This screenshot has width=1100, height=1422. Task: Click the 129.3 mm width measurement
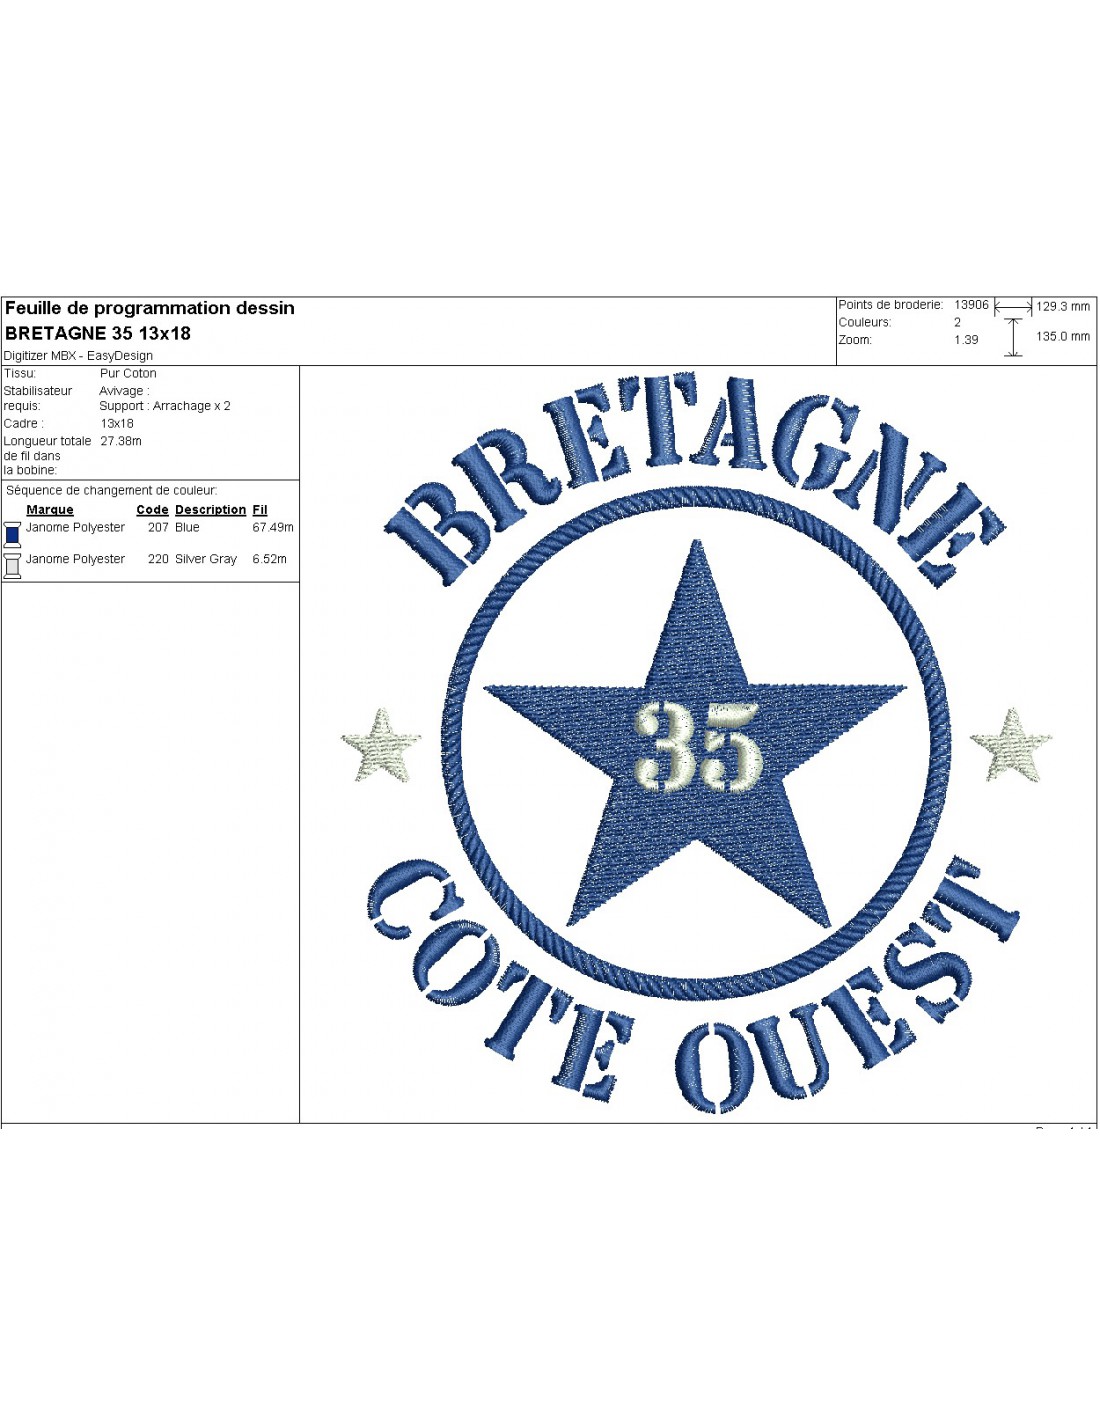click(1063, 307)
